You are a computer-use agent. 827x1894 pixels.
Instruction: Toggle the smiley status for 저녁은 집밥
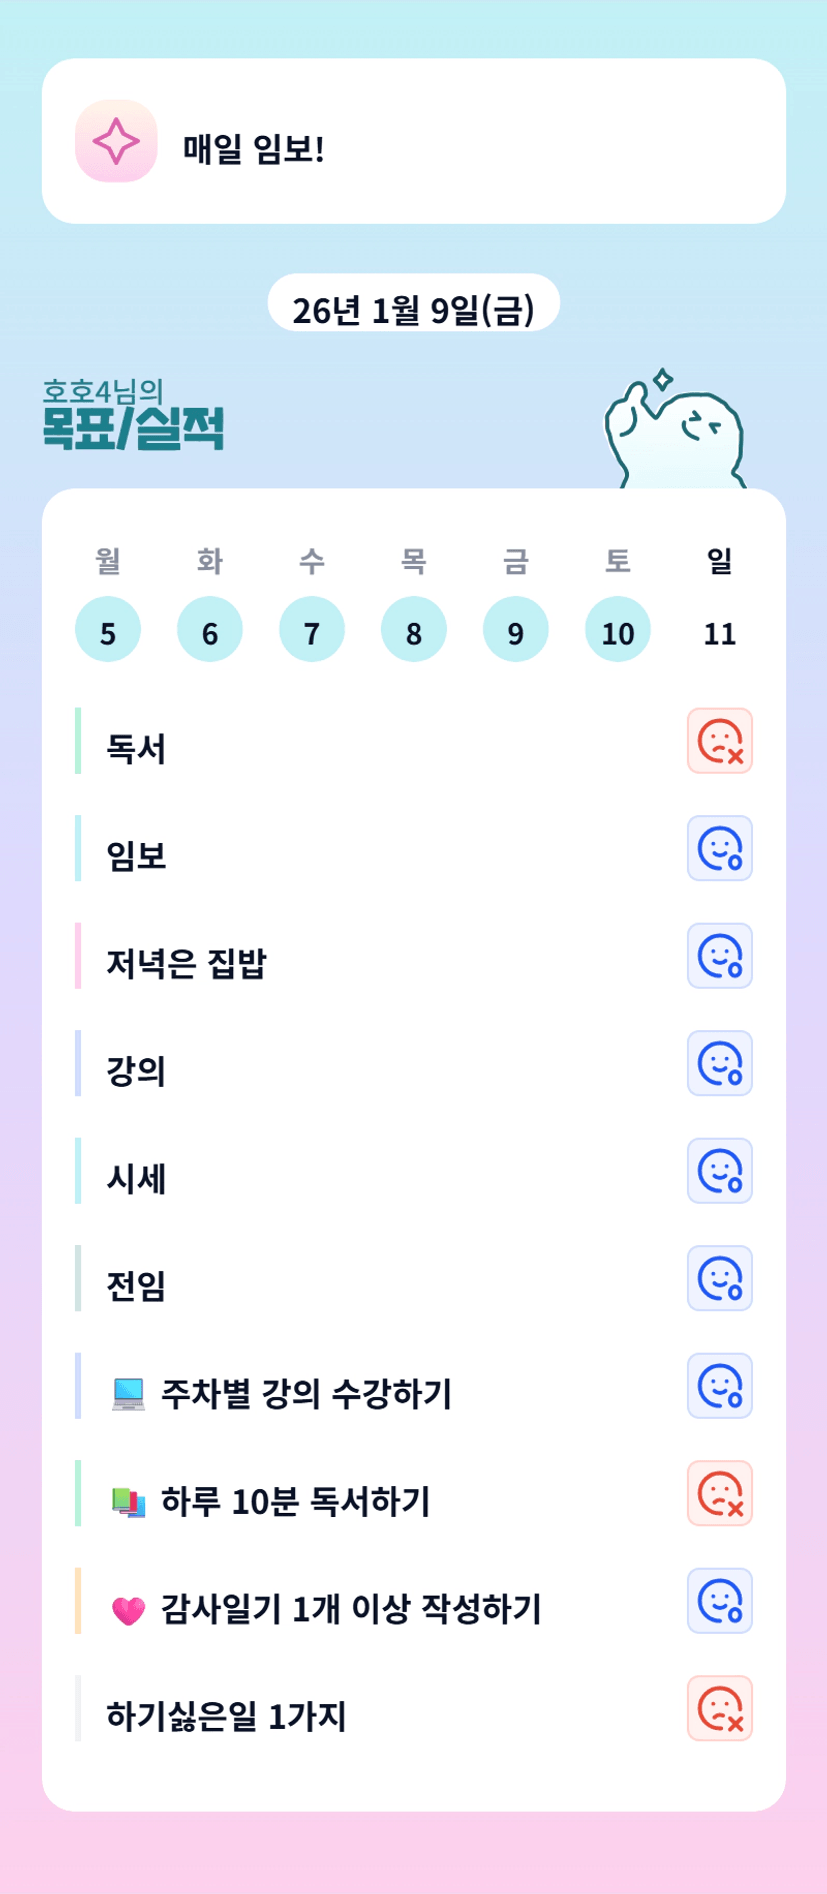[719, 956]
